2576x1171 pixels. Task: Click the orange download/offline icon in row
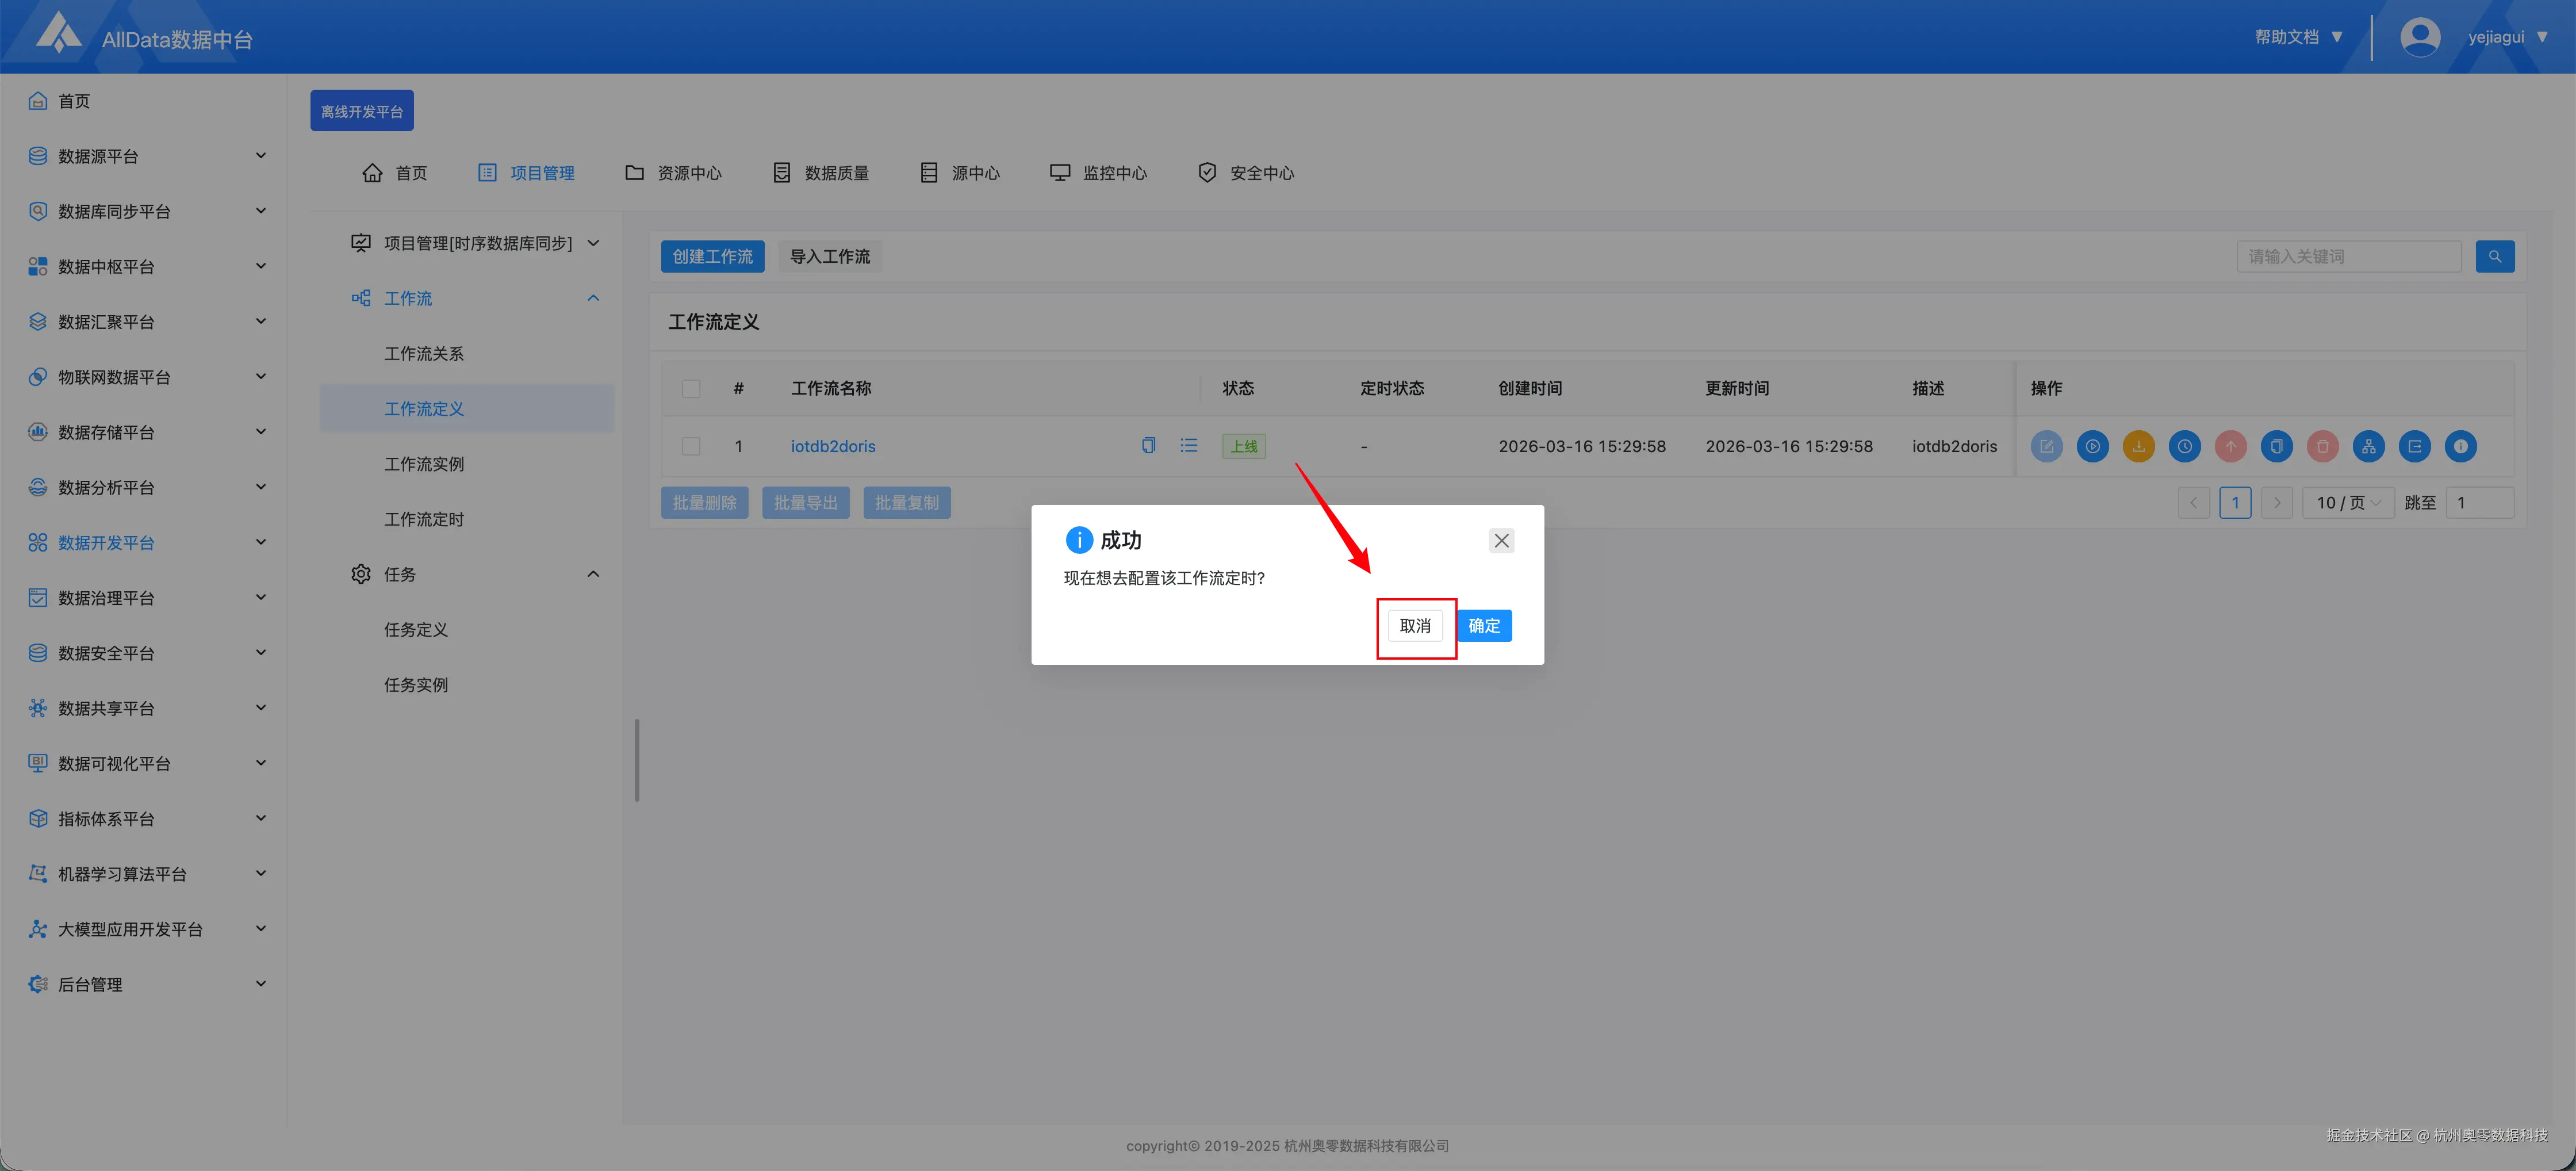pos(2138,446)
